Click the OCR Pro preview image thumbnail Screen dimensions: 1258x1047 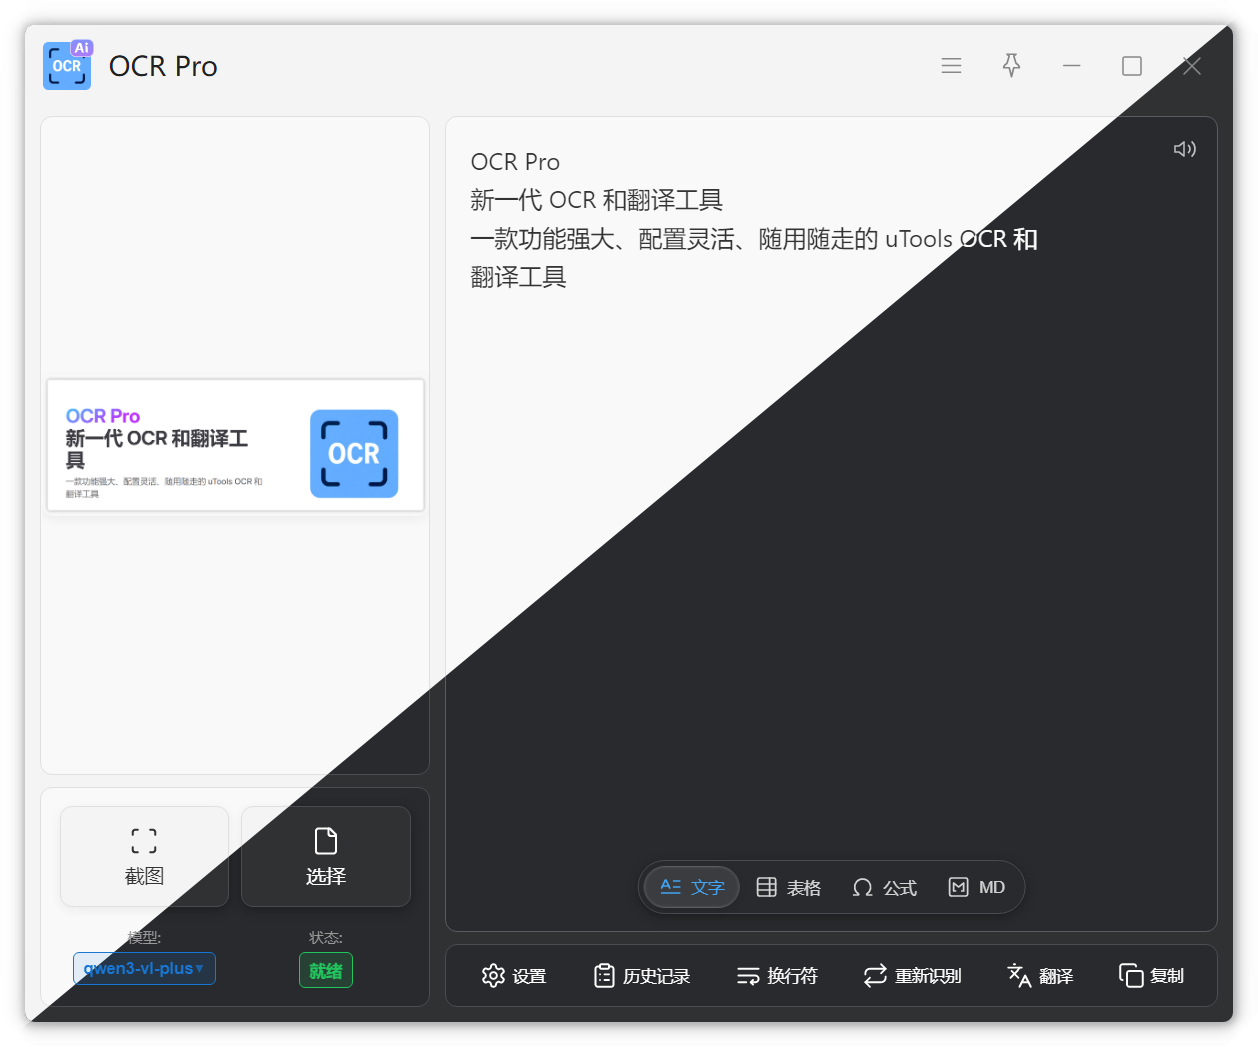coord(235,445)
